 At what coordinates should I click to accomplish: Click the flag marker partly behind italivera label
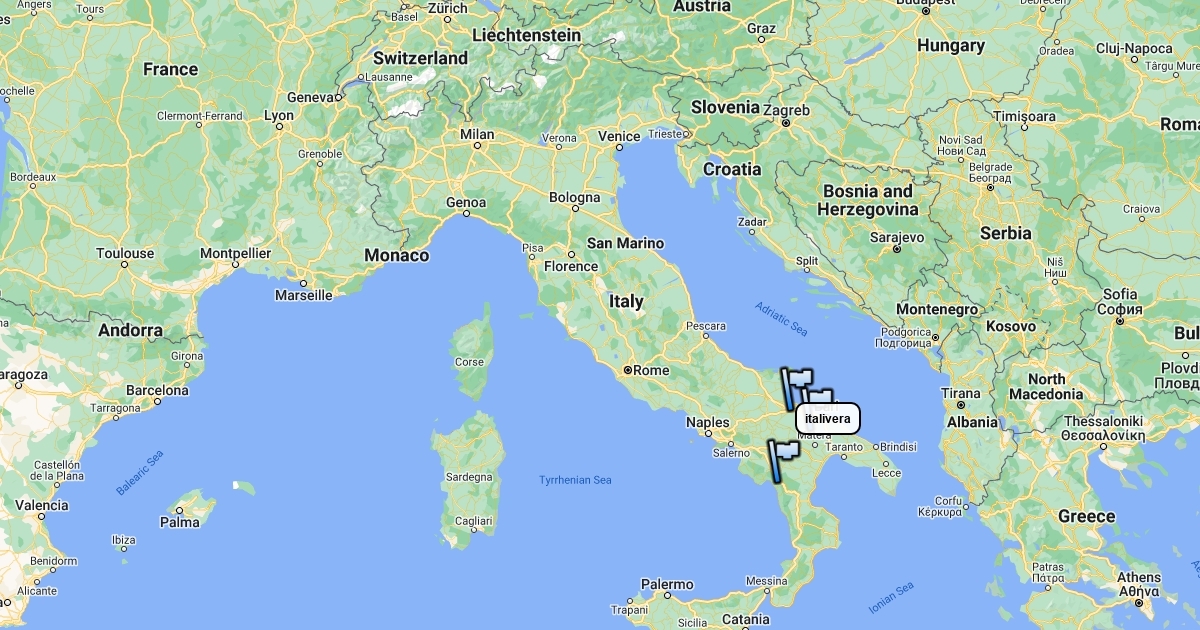[x=820, y=397]
